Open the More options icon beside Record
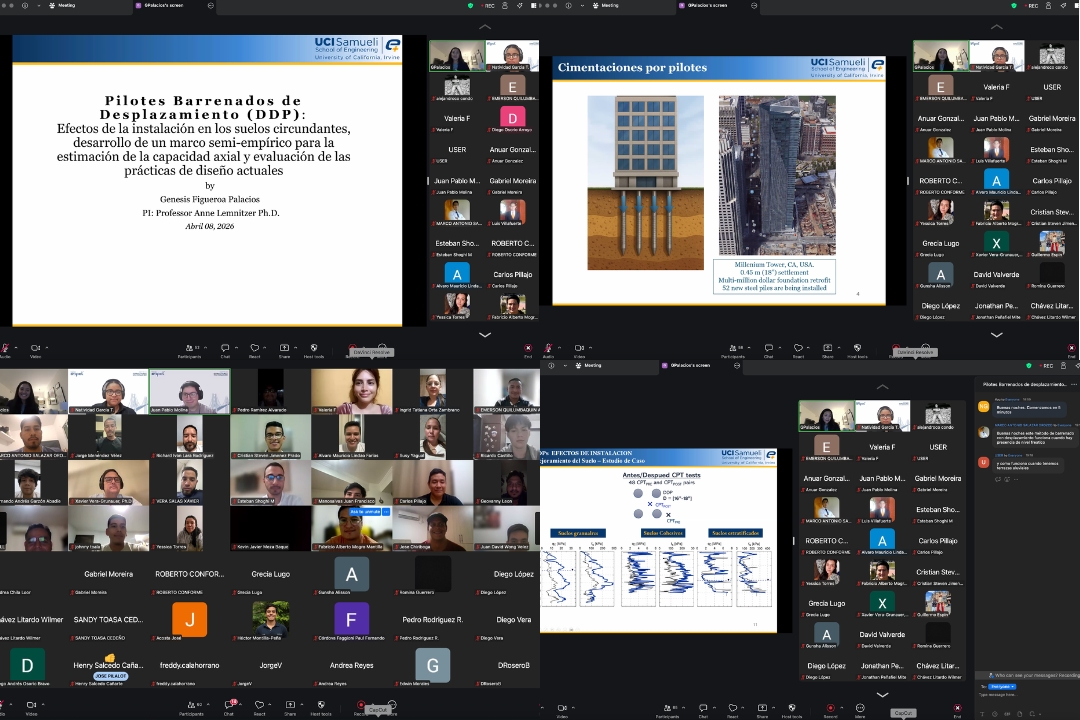The image size is (1080, 720). click(x=860, y=709)
